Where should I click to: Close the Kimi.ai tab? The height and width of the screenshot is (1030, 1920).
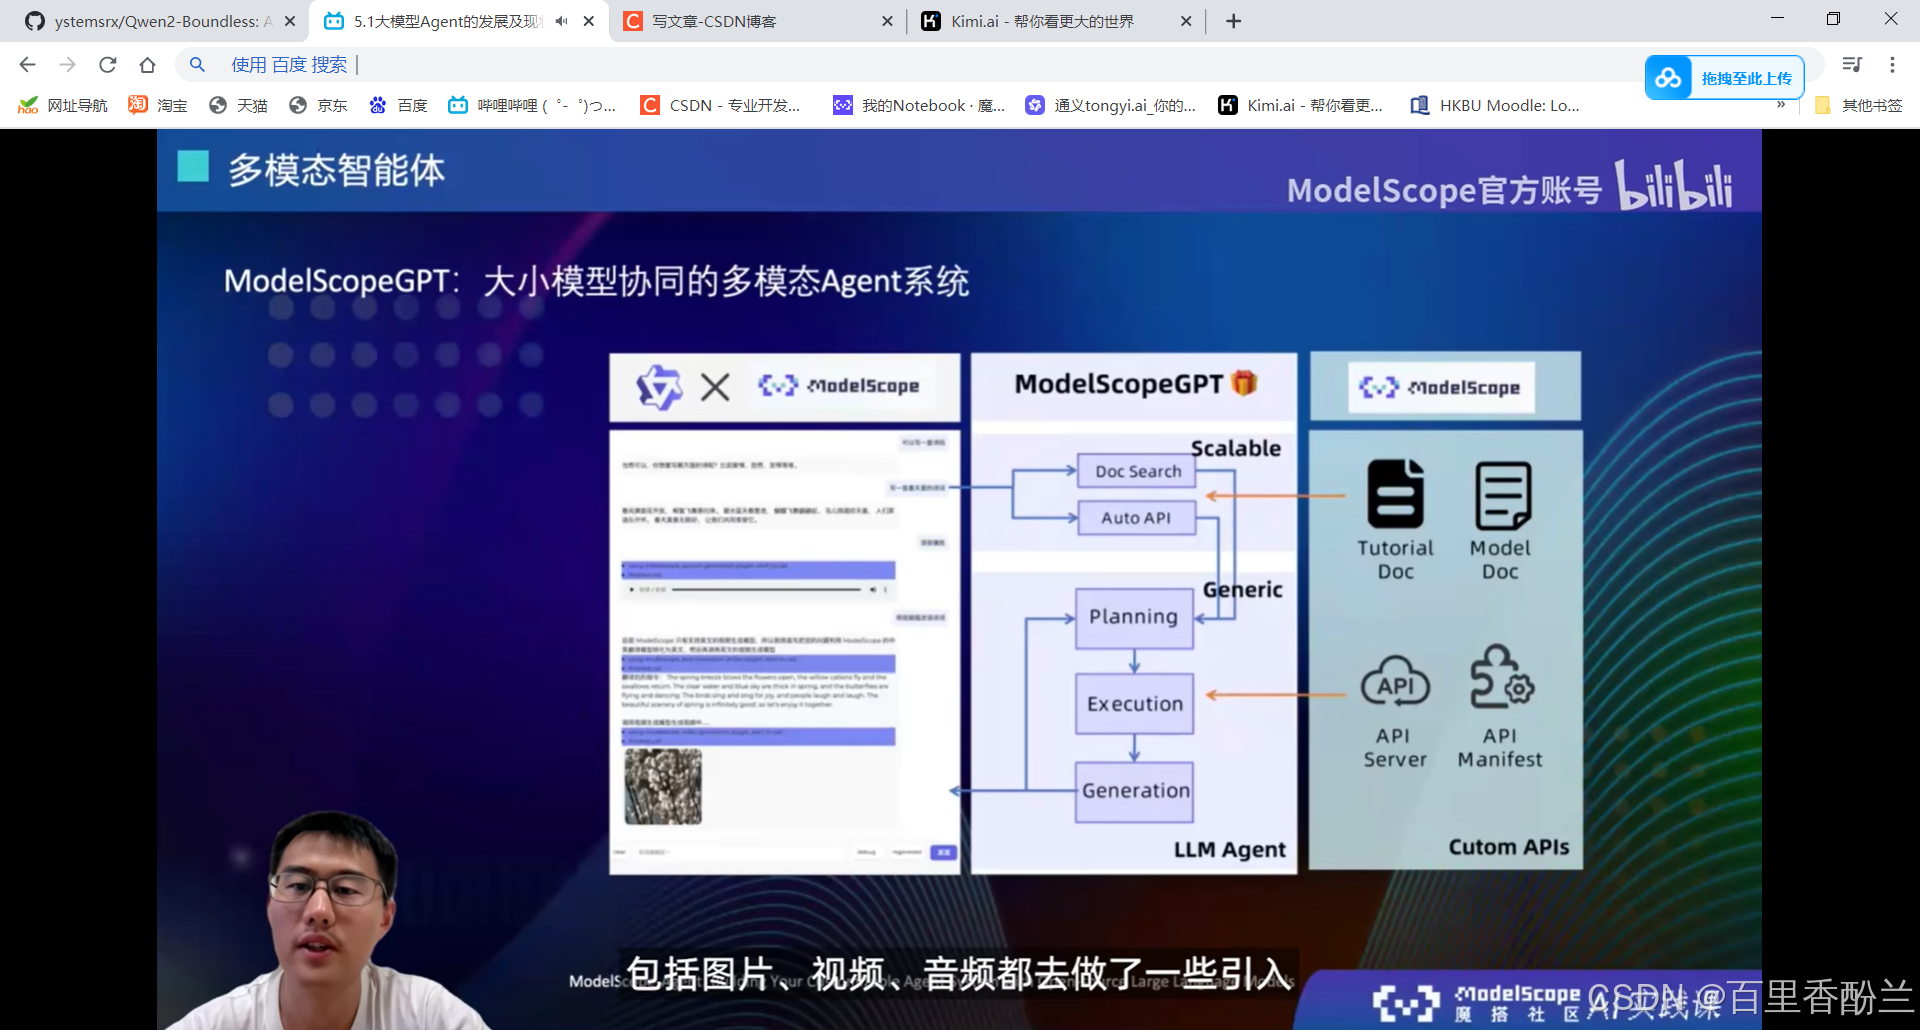coord(1186,21)
